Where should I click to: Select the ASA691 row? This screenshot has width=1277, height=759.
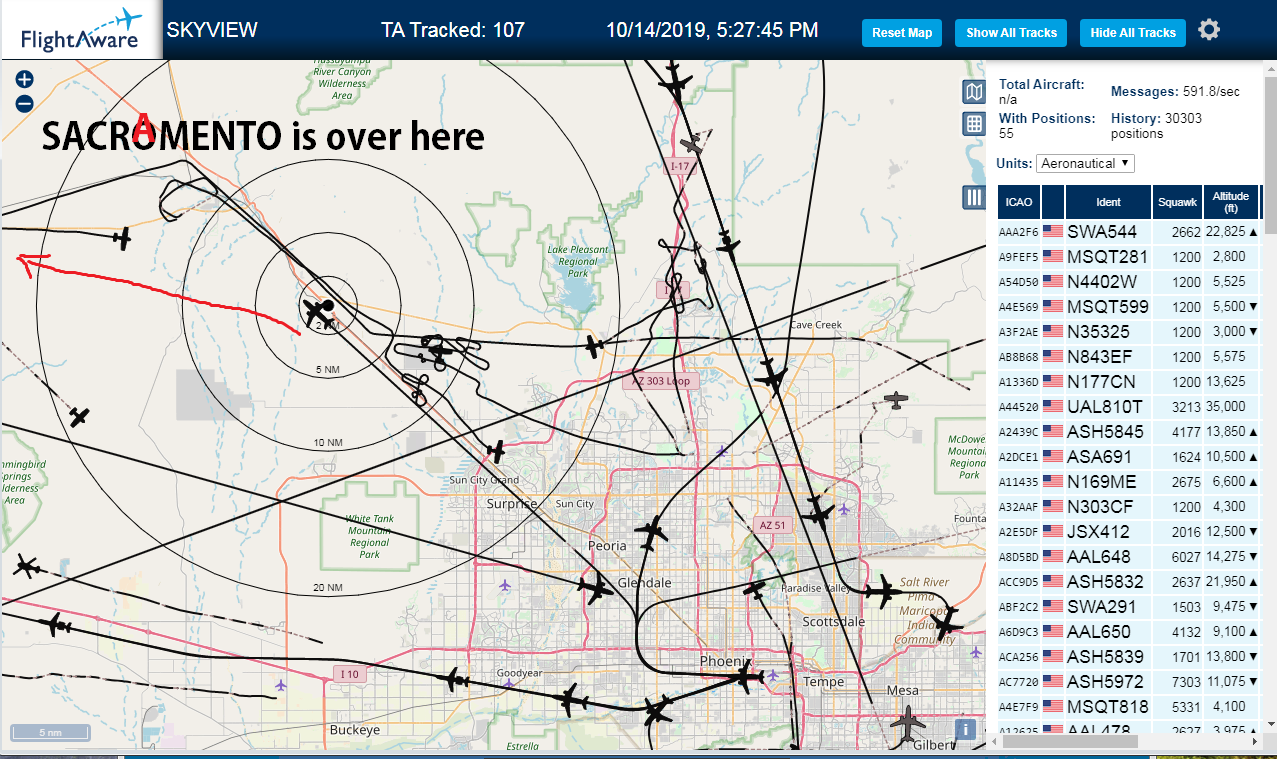[x=1129, y=456]
